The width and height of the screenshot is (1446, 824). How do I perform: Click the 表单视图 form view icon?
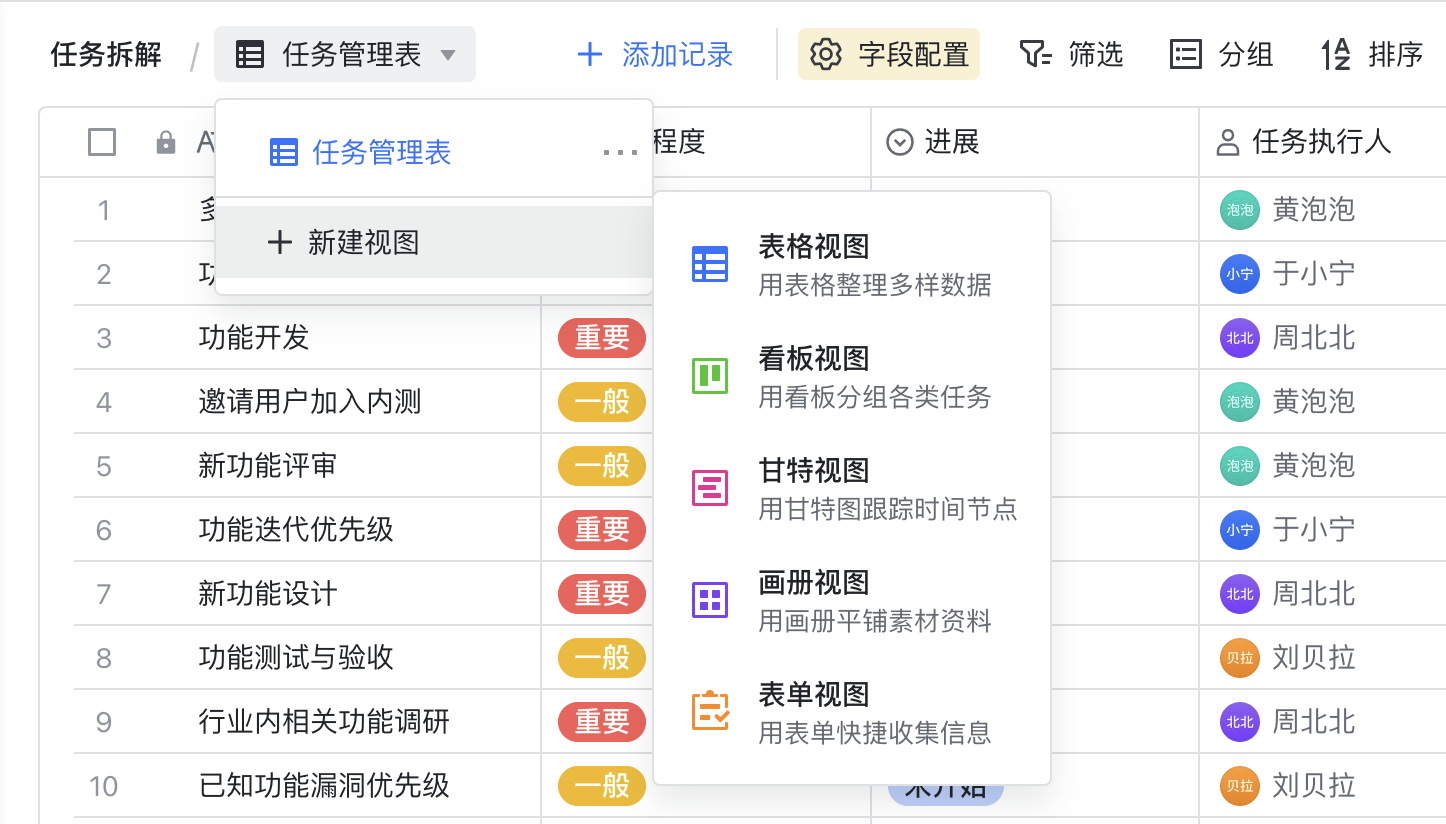tap(709, 710)
